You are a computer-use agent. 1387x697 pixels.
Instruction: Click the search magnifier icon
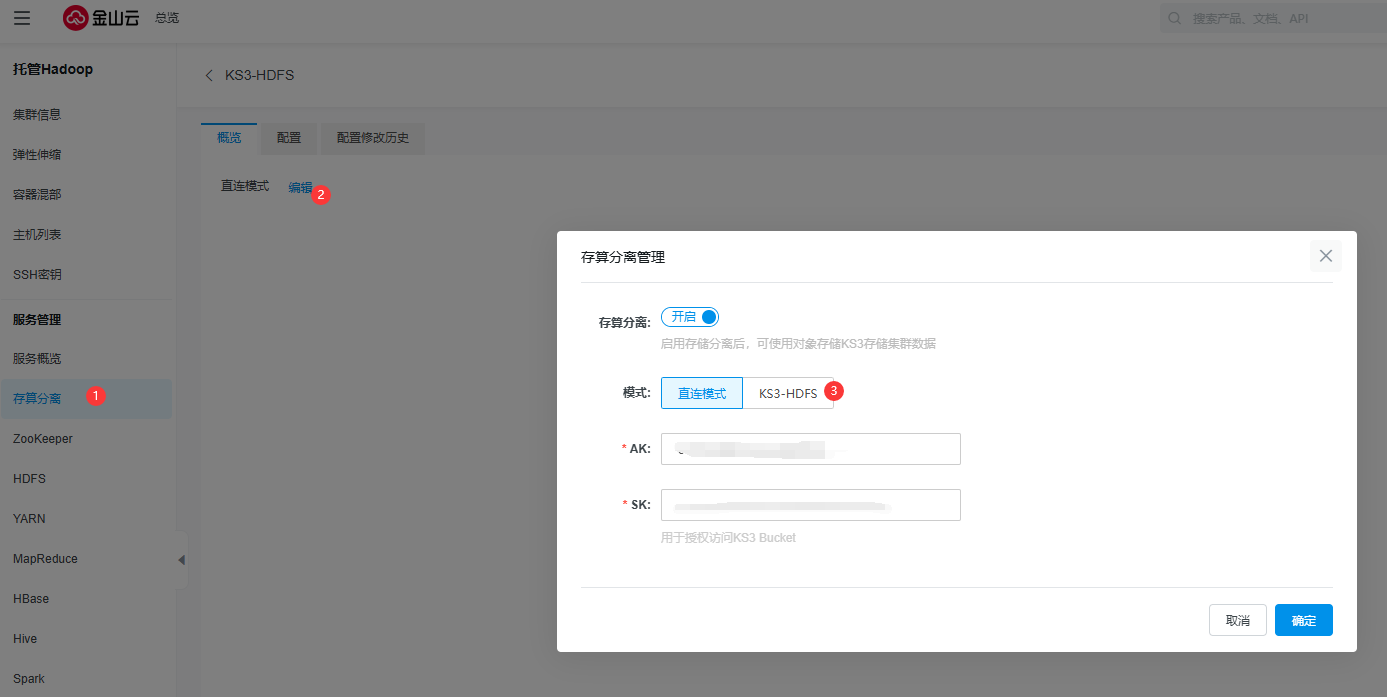(x=1175, y=18)
